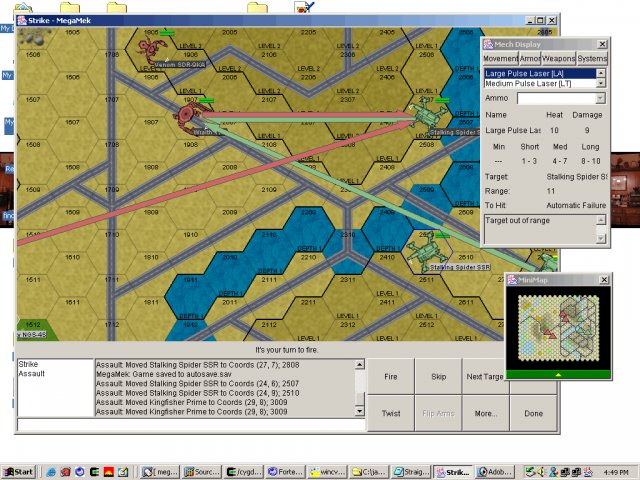Click the Strik... taskbar button

pos(453,472)
